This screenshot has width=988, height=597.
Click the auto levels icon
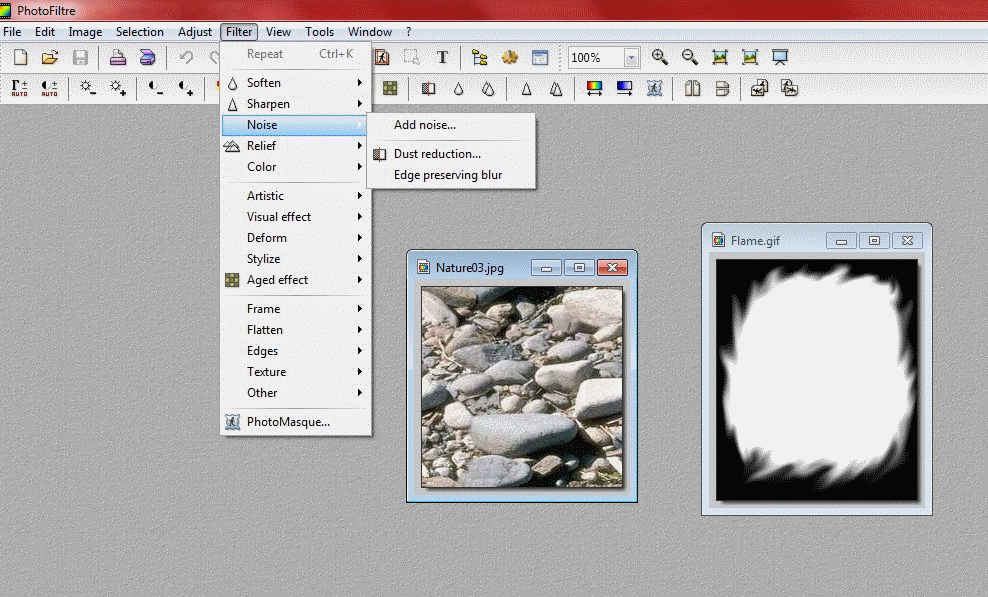coord(20,88)
